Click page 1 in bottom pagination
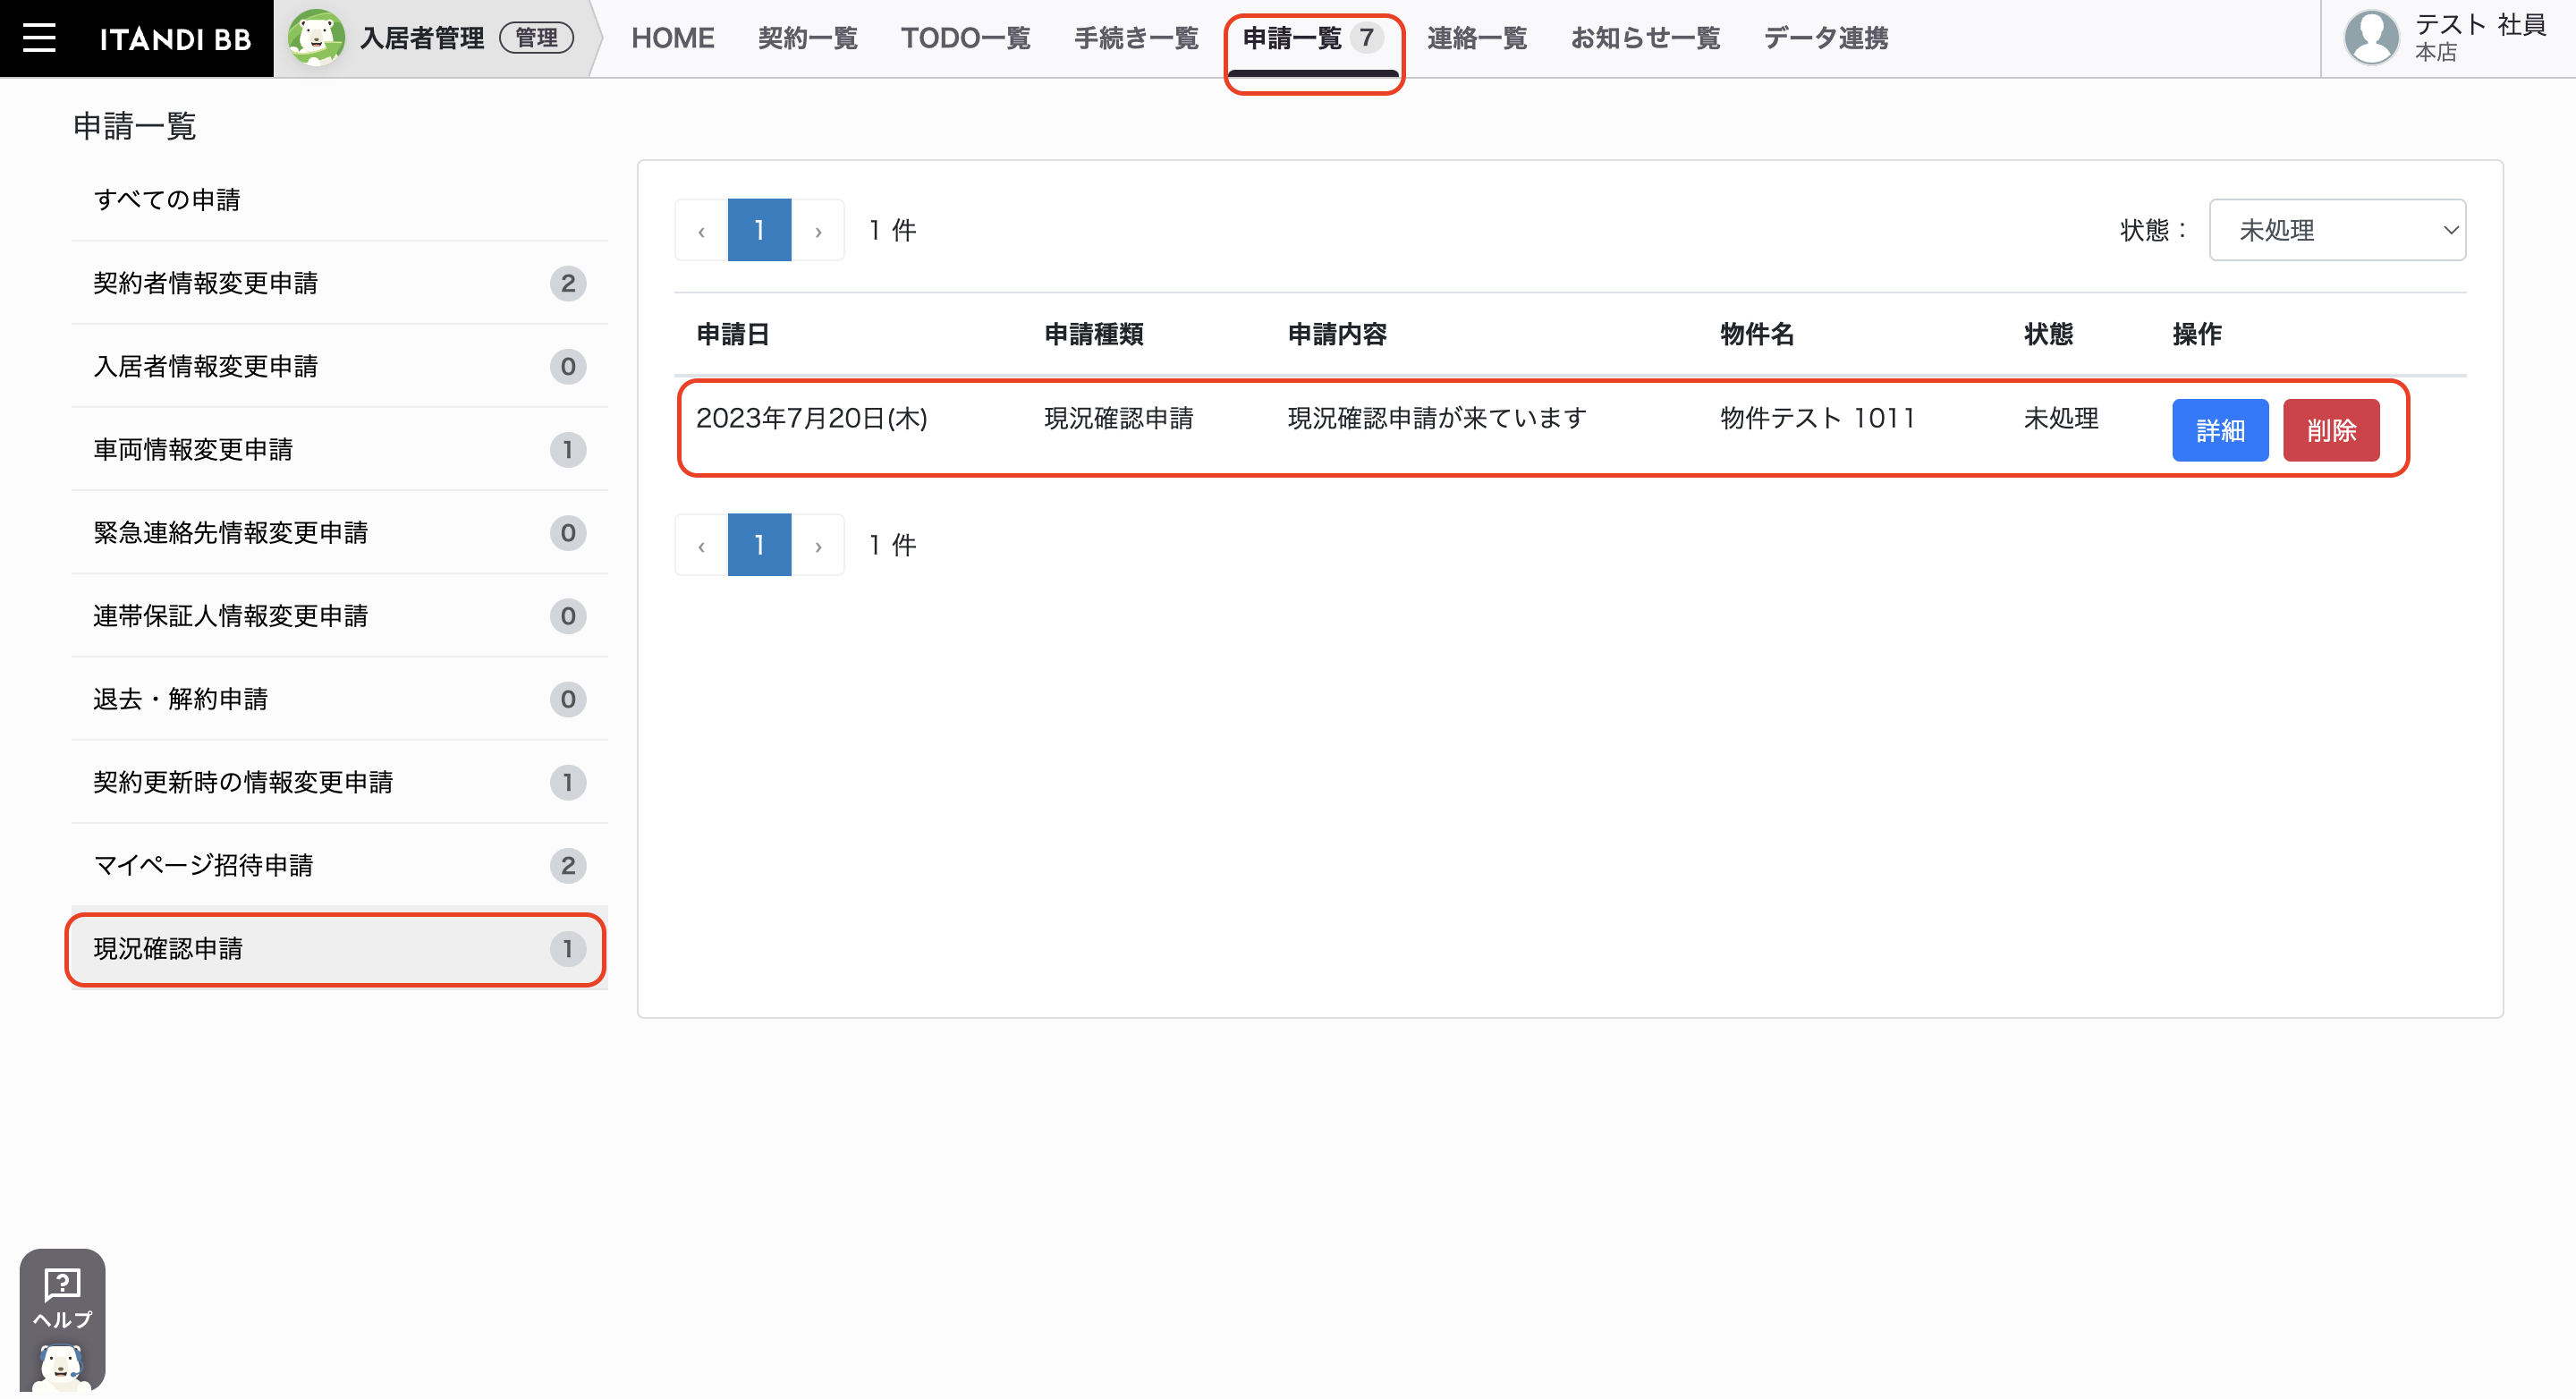Screen dimensions: 2576x1399 [x=759, y=545]
